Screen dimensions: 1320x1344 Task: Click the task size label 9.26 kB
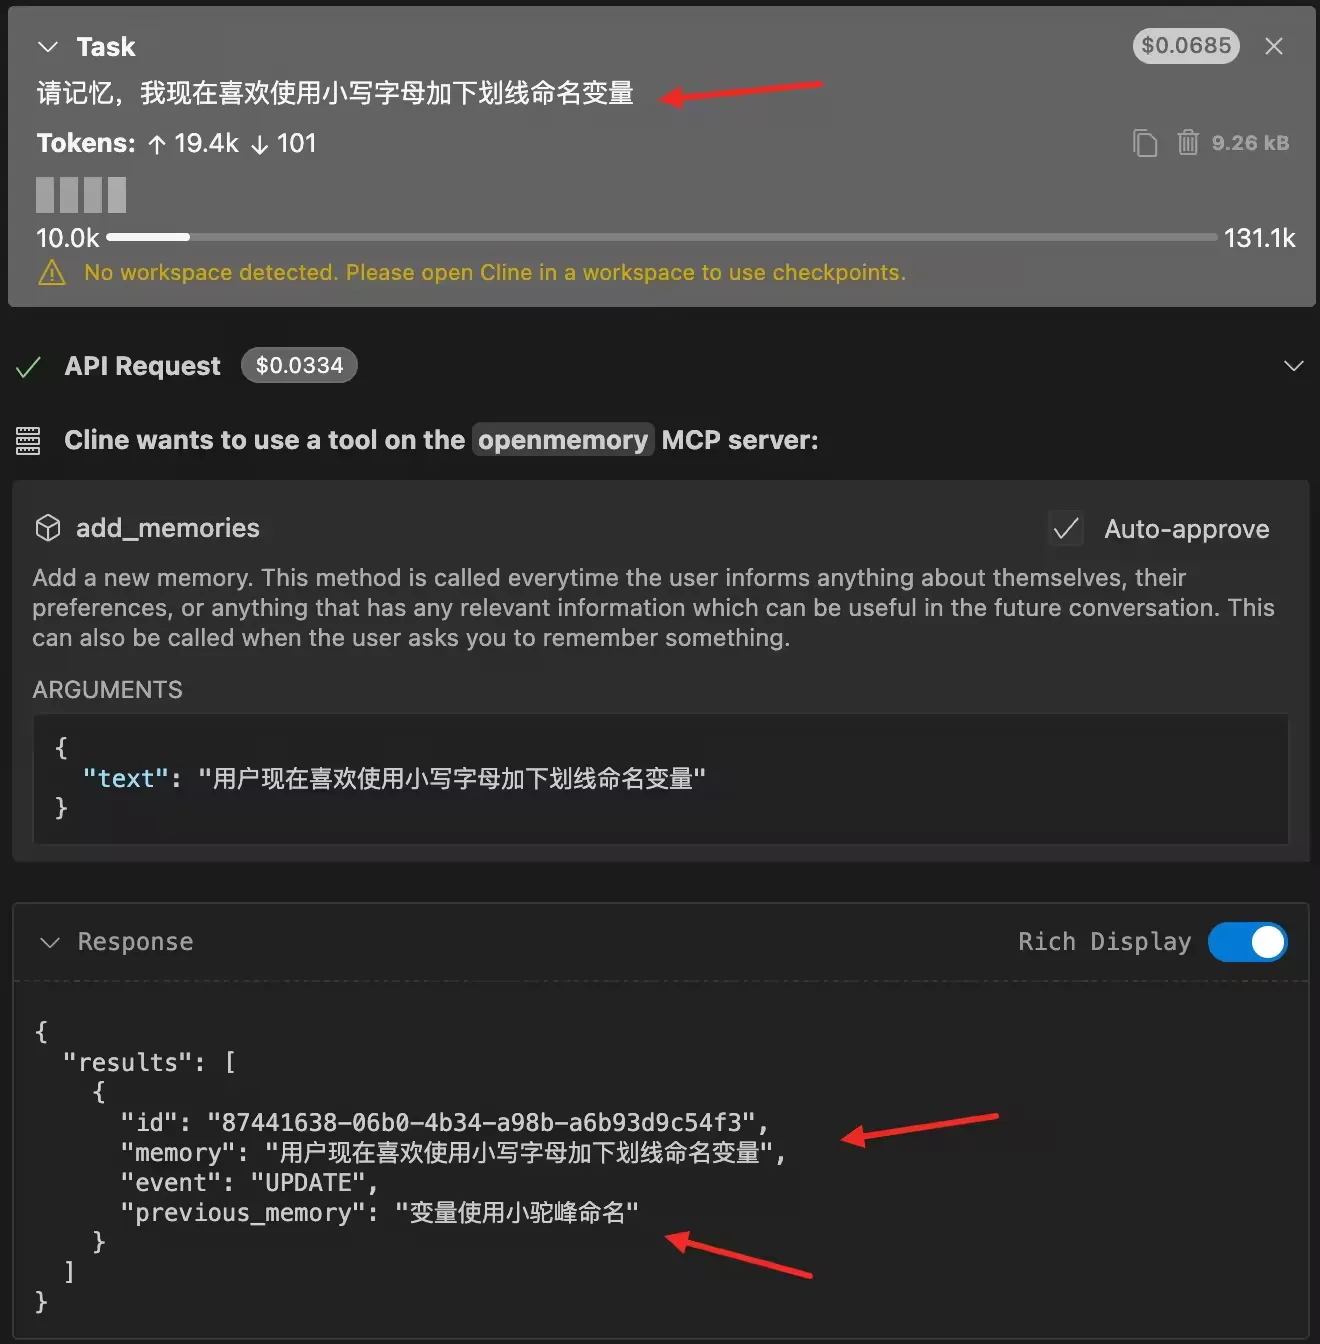coord(1250,143)
